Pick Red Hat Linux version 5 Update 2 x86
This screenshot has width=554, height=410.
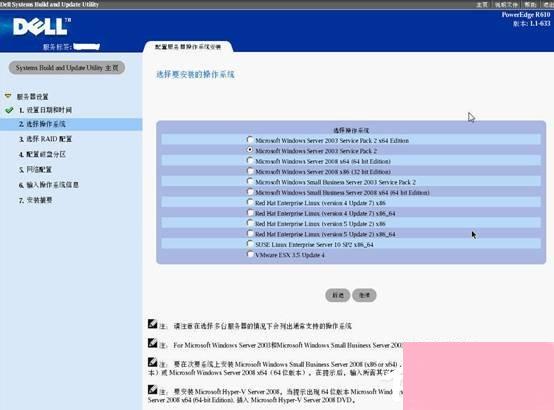tap(250, 223)
